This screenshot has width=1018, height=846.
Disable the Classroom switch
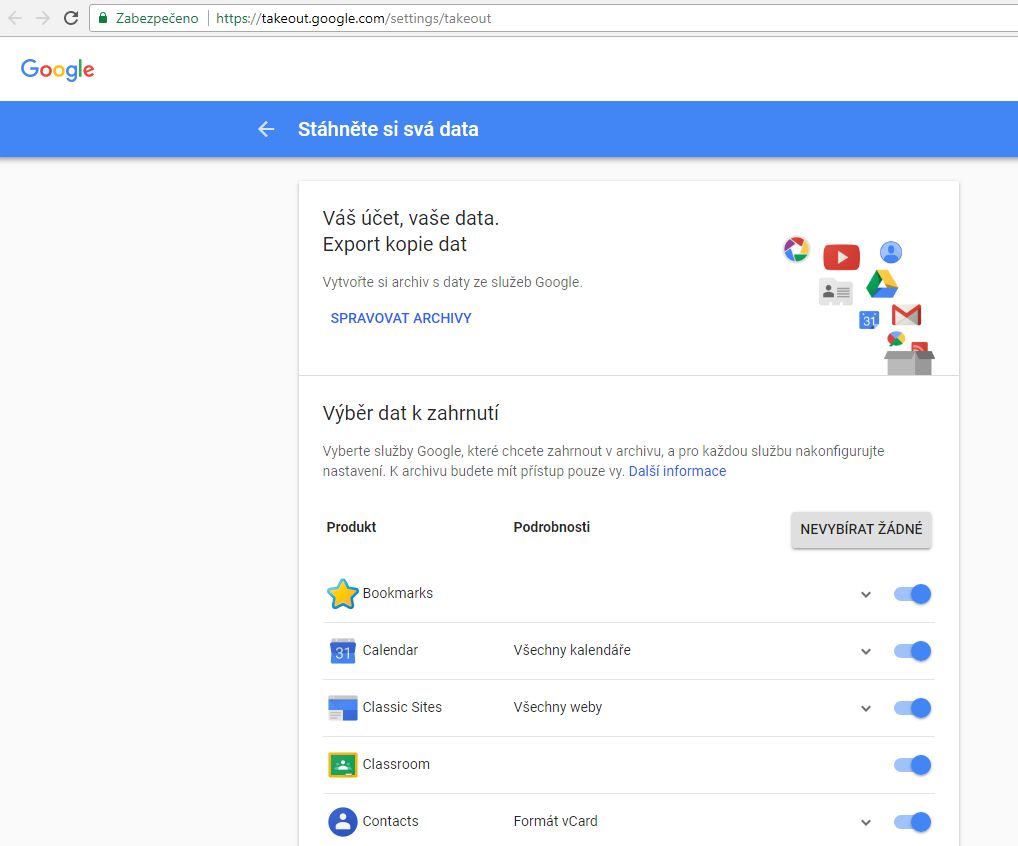pos(912,765)
